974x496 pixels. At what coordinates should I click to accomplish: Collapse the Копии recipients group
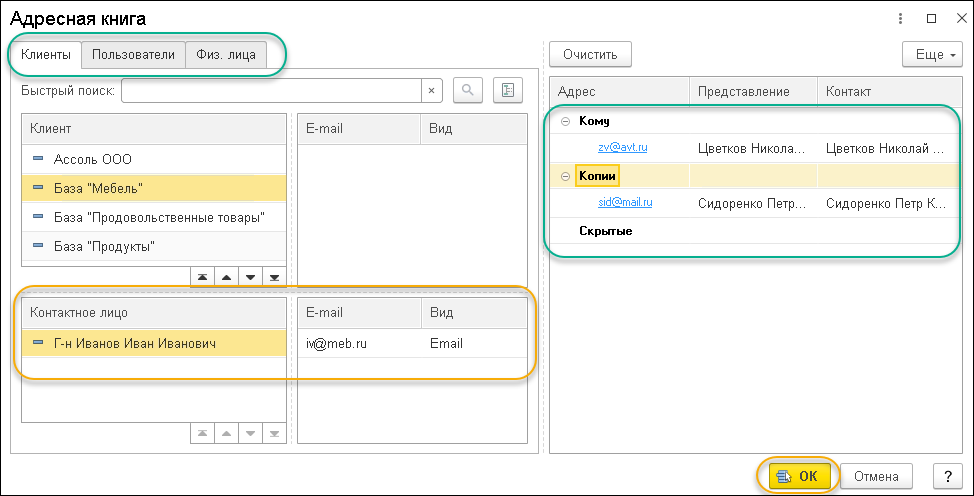click(566, 176)
